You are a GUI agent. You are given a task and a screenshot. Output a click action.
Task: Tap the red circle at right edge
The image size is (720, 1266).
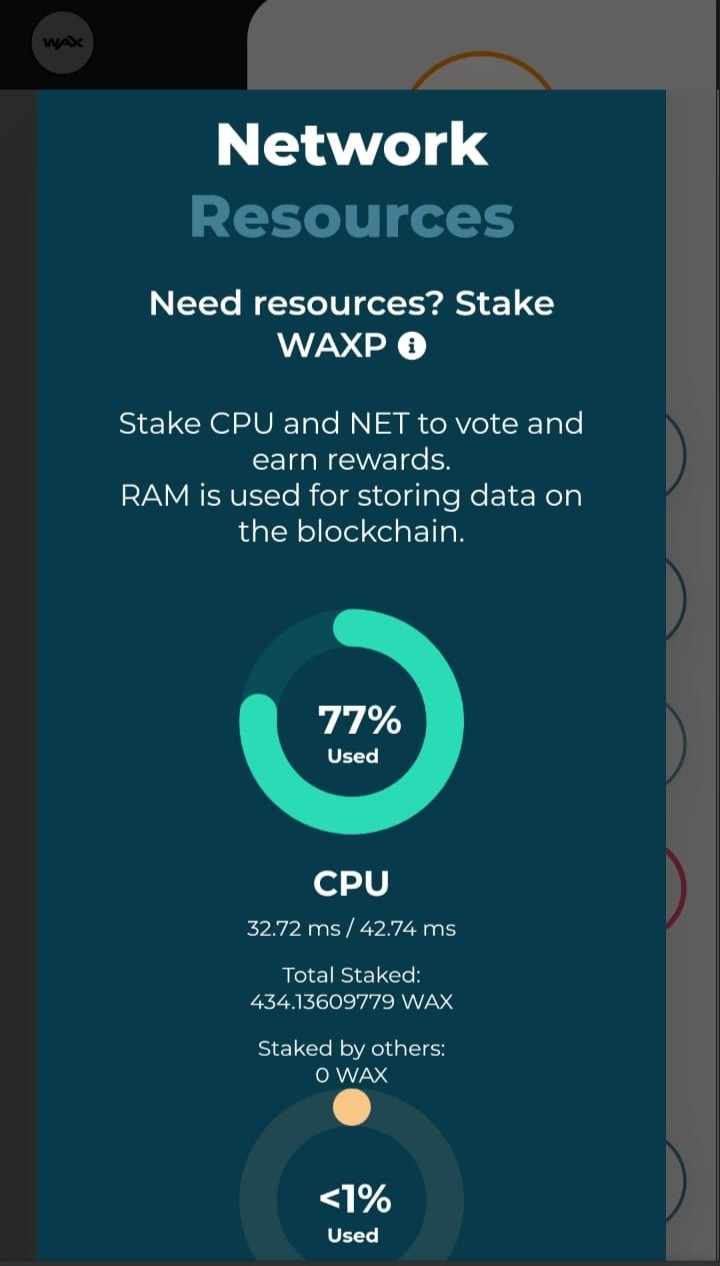tap(677, 888)
